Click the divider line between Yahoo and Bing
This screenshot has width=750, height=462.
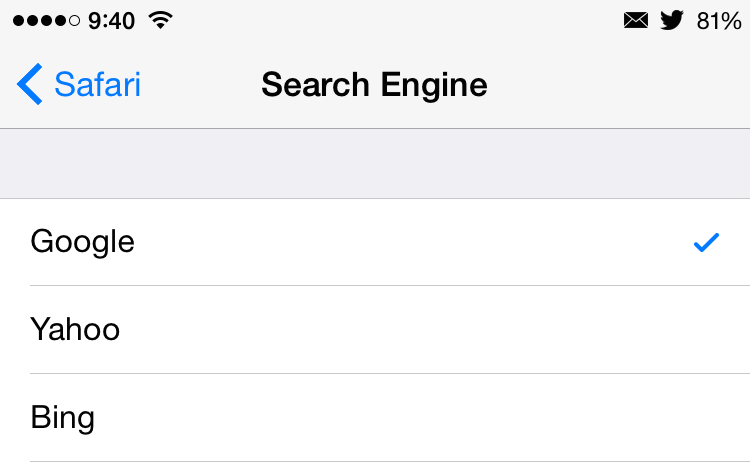390,373
